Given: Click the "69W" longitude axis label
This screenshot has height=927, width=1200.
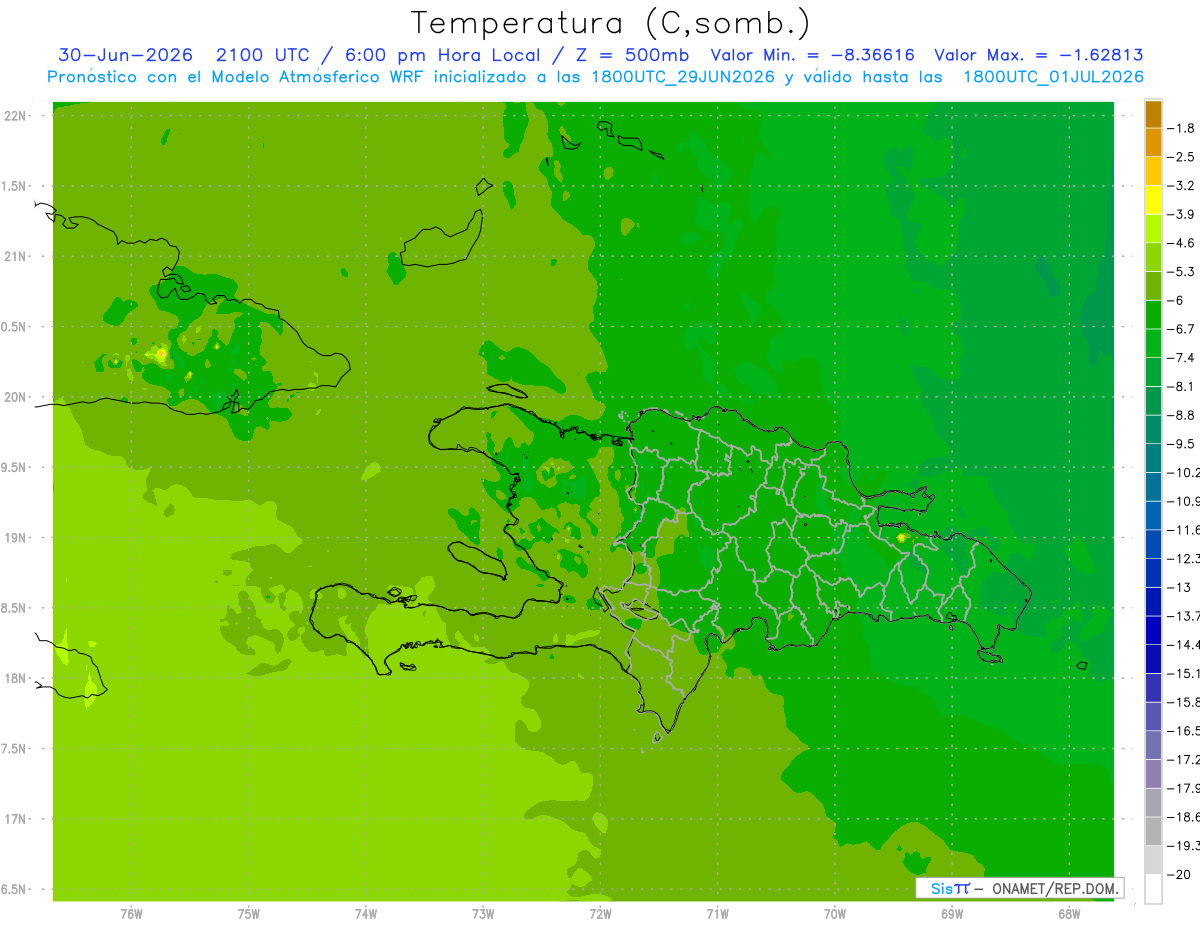Looking at the screenshot, I should pyautogui.click(x=952, y=913).
